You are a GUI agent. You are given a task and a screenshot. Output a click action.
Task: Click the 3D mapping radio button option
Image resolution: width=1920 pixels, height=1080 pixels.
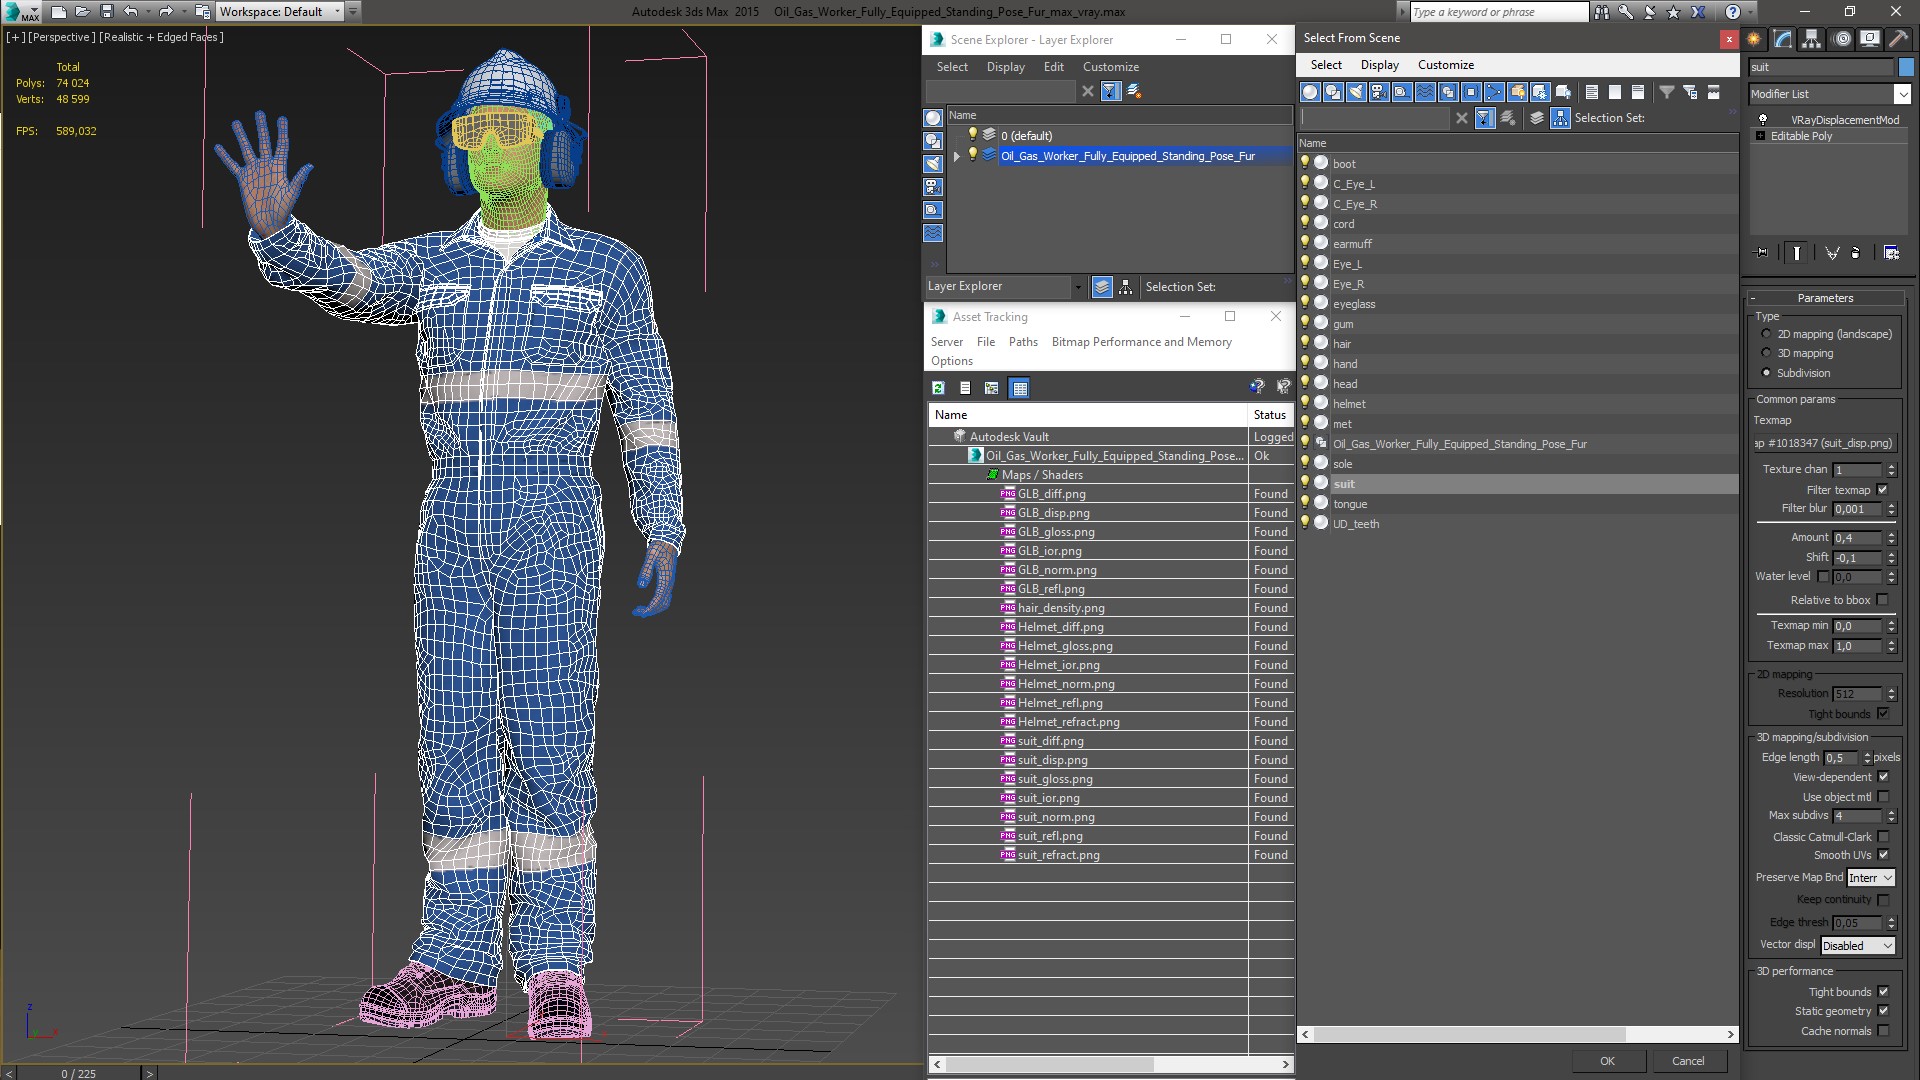1766,352
